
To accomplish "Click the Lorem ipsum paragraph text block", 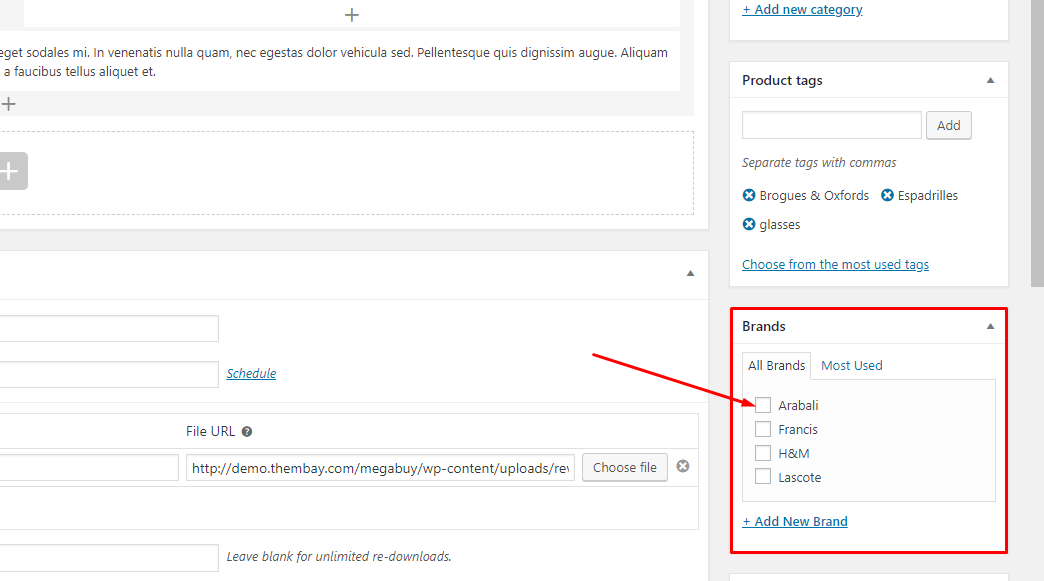I will click(x=338, y=62).
